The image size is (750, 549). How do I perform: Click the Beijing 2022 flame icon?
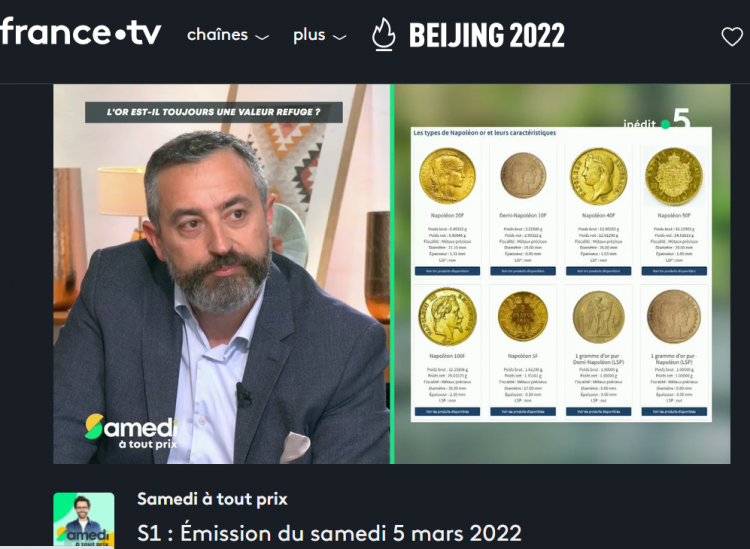(384, 34)
